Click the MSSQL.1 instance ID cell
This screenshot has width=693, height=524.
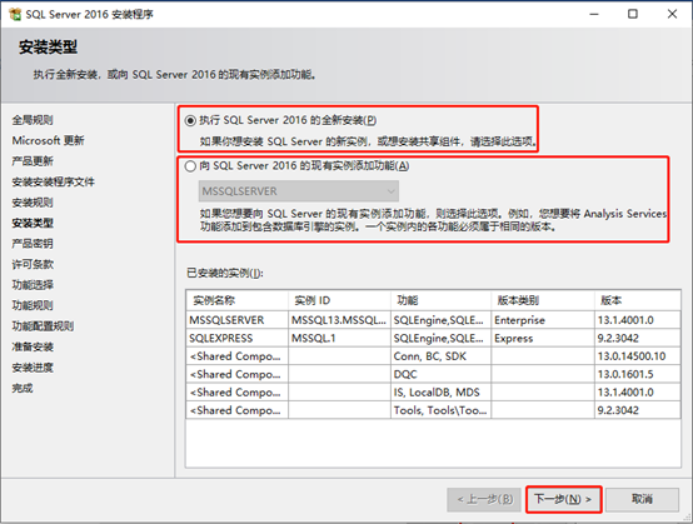click(339, 338)
